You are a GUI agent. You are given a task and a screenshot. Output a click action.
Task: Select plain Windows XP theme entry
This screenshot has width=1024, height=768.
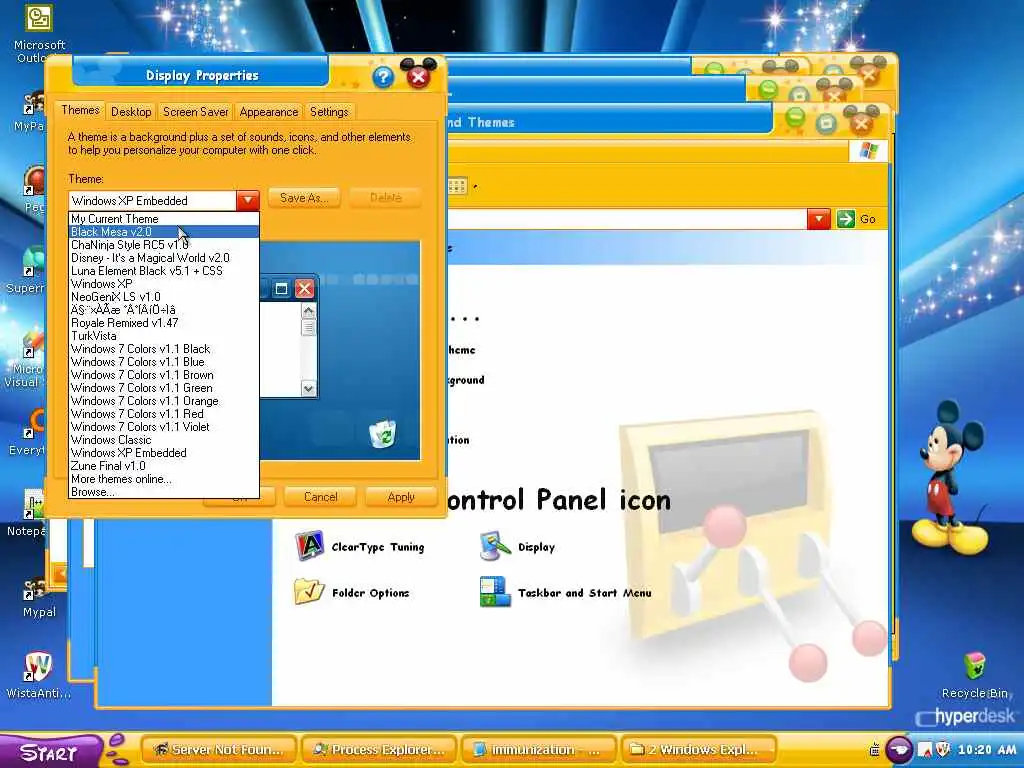(x=164, y=284)
